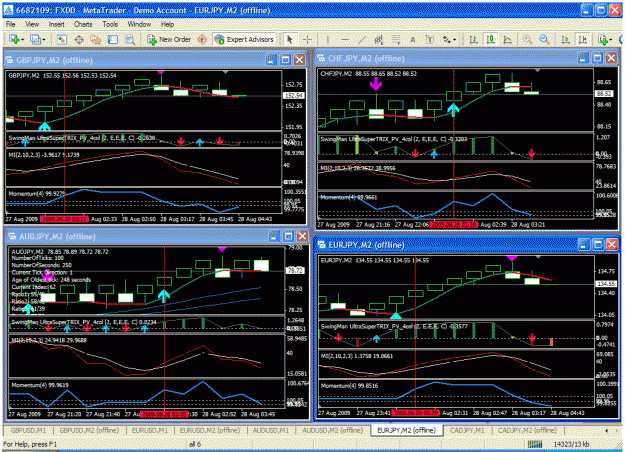Viewport: 625px width, 452px height.
Task: Switch to the CADJPY,M1 chart tab
Action: click(467, 430)
